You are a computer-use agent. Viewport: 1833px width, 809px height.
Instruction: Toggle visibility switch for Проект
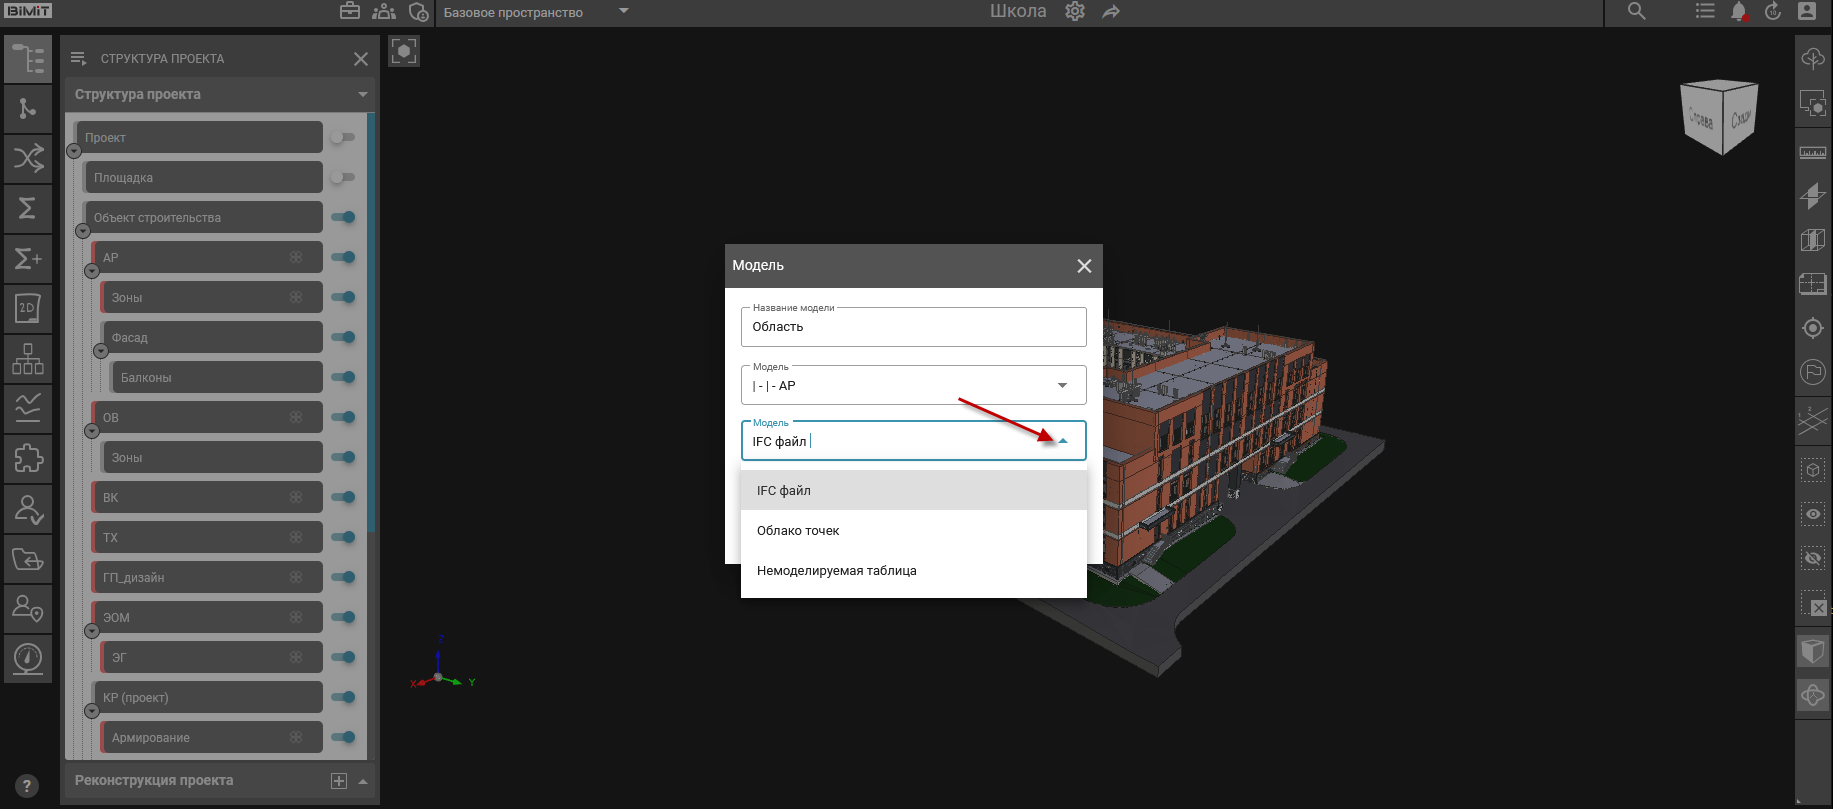click(343, 137)
